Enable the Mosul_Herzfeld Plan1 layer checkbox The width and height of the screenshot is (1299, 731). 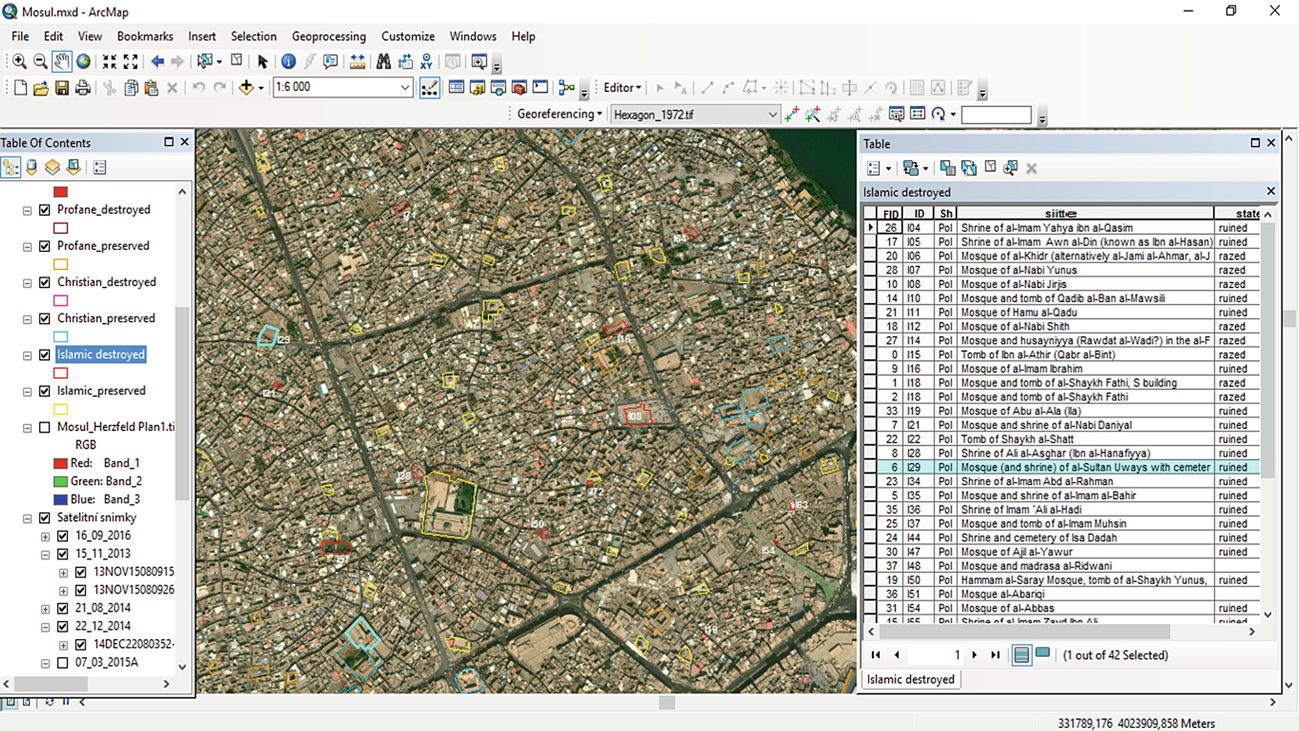point(45,427)
